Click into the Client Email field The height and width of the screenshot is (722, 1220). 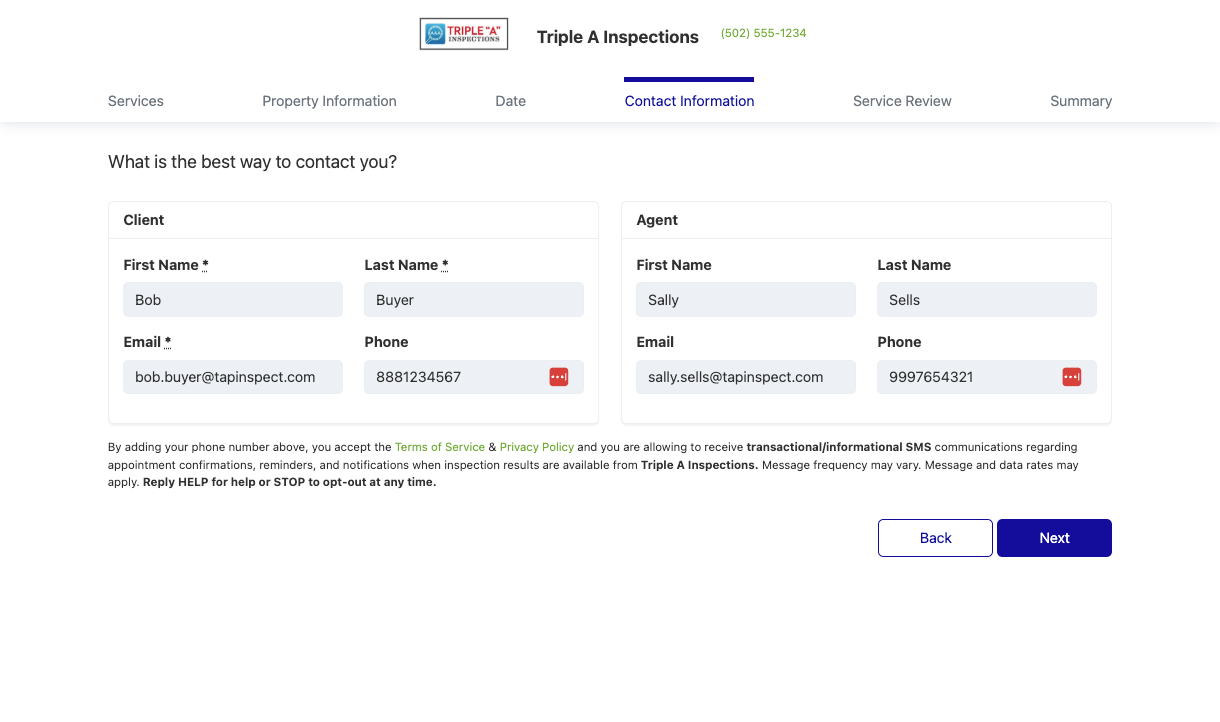233,377
